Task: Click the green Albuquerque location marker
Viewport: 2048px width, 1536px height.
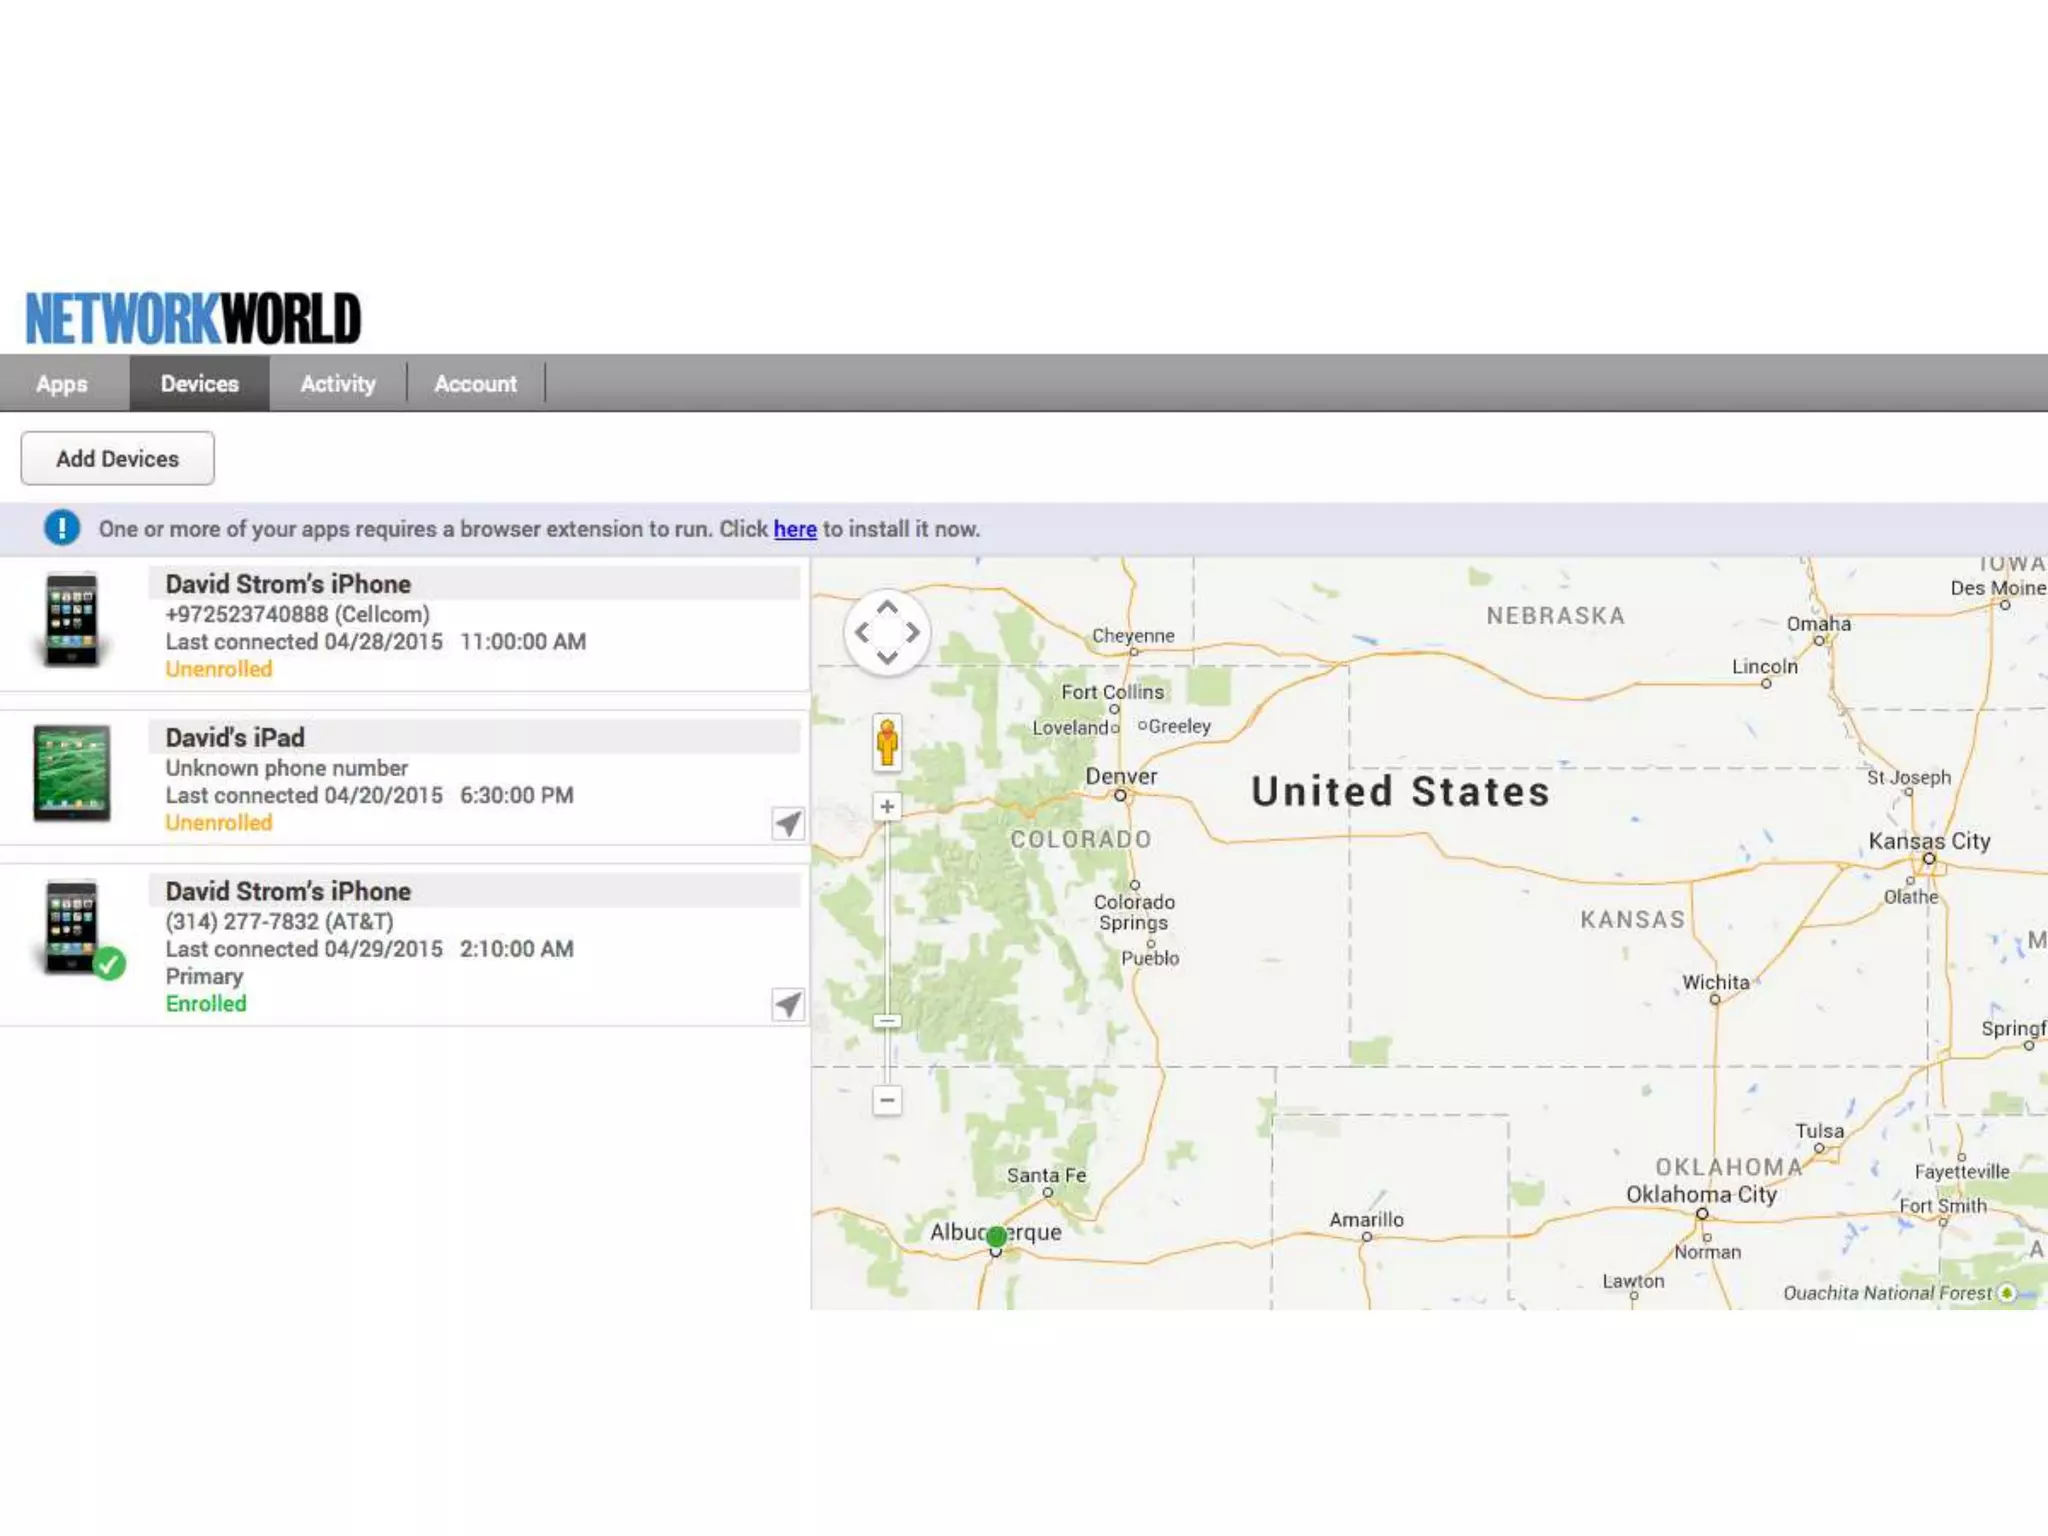Action: [996, 1237]
